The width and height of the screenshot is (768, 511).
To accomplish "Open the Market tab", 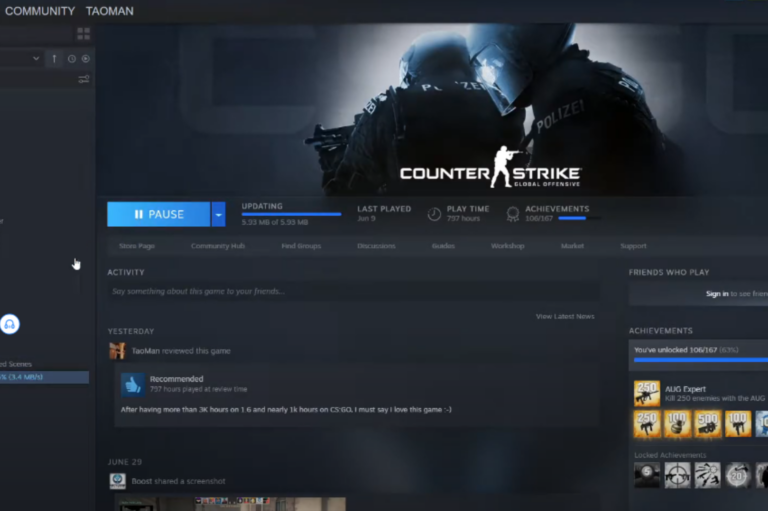I will coord(572,246).
